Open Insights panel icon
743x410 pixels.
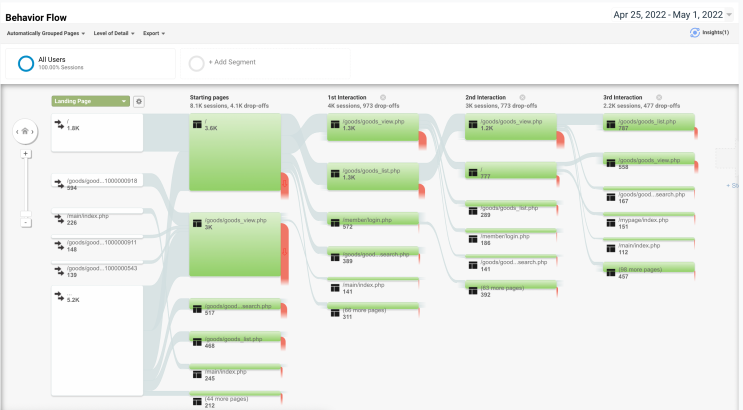click(x=695, y=33)
